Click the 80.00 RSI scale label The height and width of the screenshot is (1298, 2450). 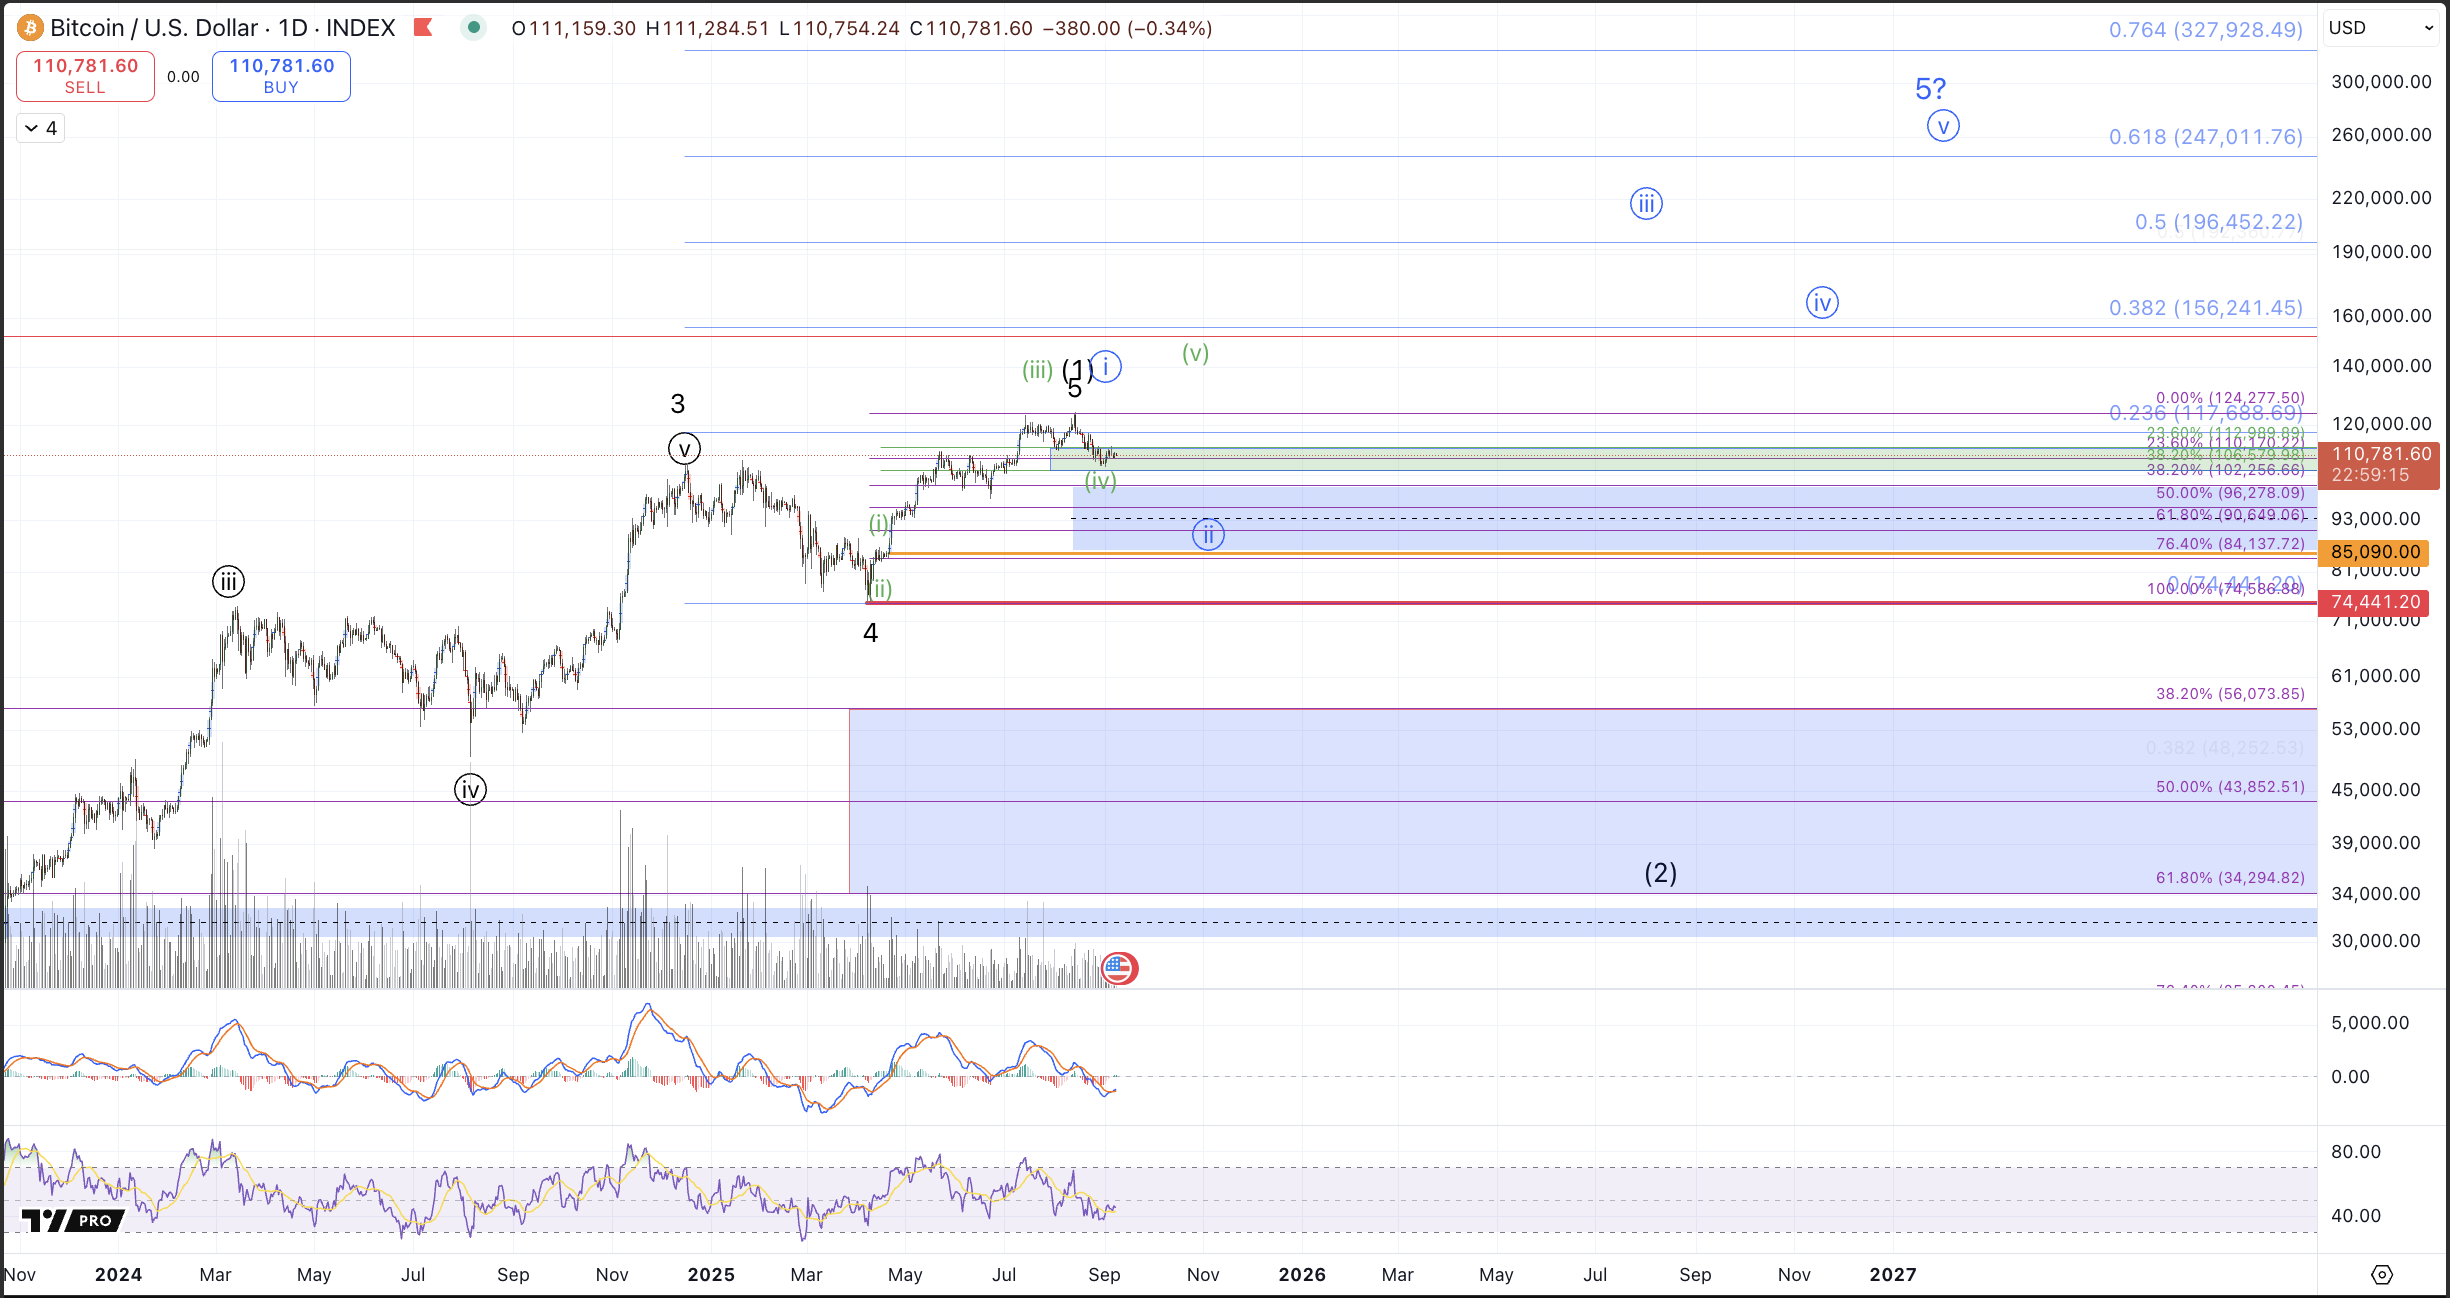[2355, 1151]
